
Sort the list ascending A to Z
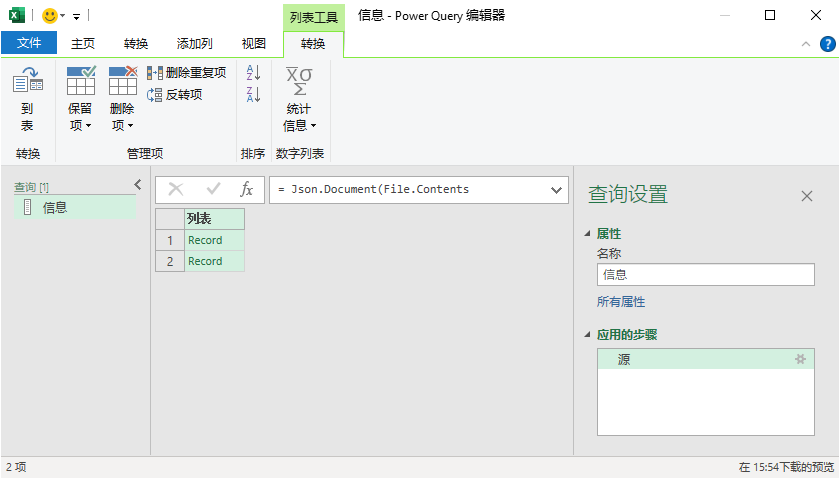pyautogui.click(x=253, y=72)
